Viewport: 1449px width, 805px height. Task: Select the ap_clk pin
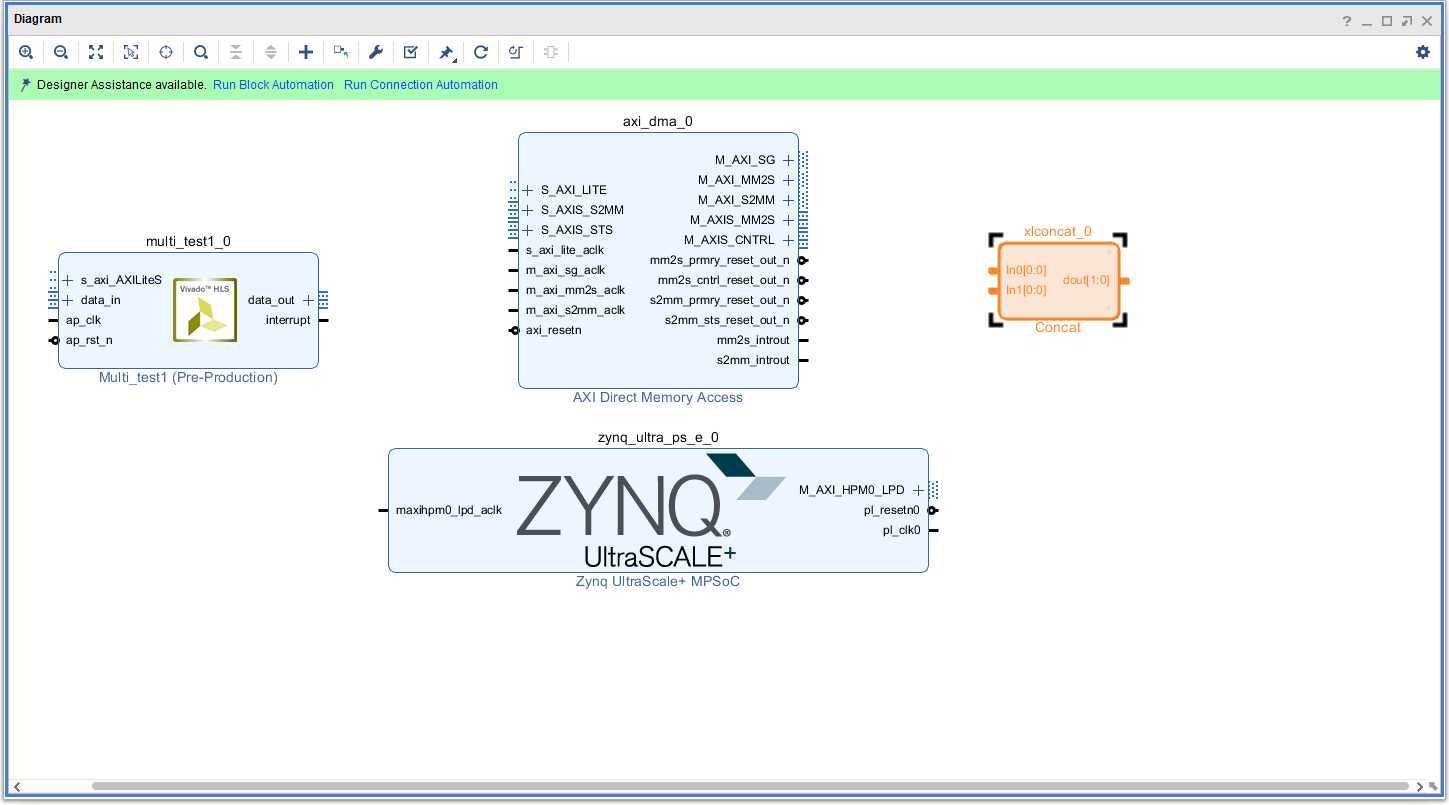pos(83,320)
